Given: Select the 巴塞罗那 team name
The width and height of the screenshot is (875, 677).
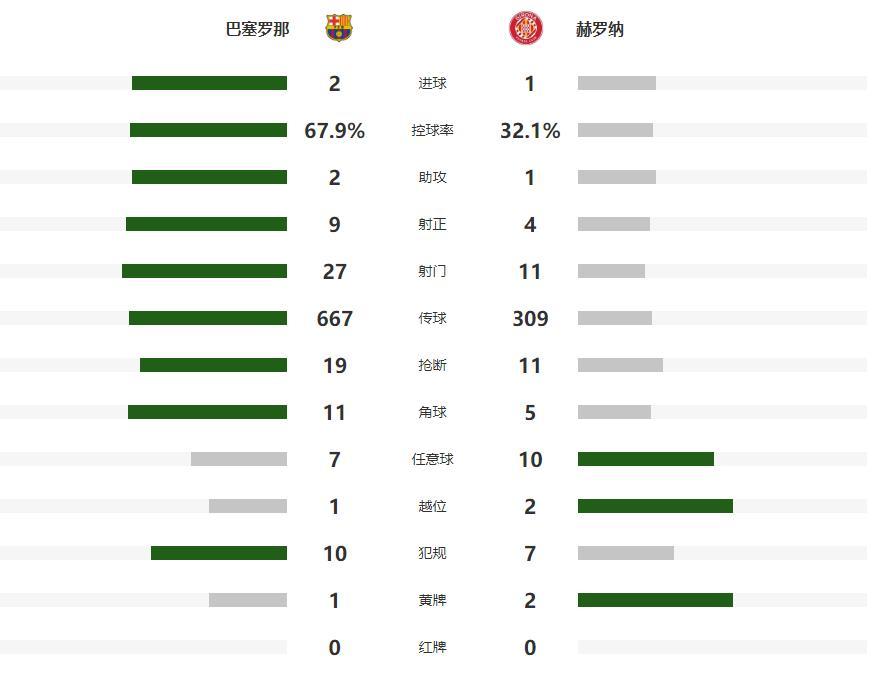Looking at the screenshot, I should pos(257,29).
